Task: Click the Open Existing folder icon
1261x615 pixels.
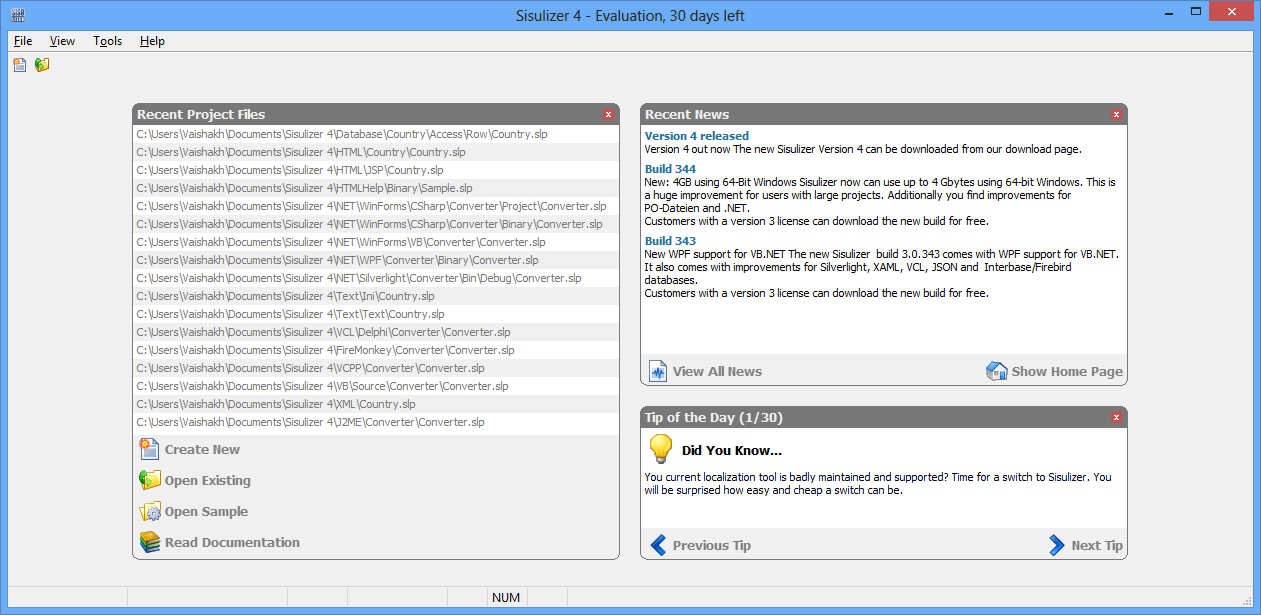Action: 149,480
